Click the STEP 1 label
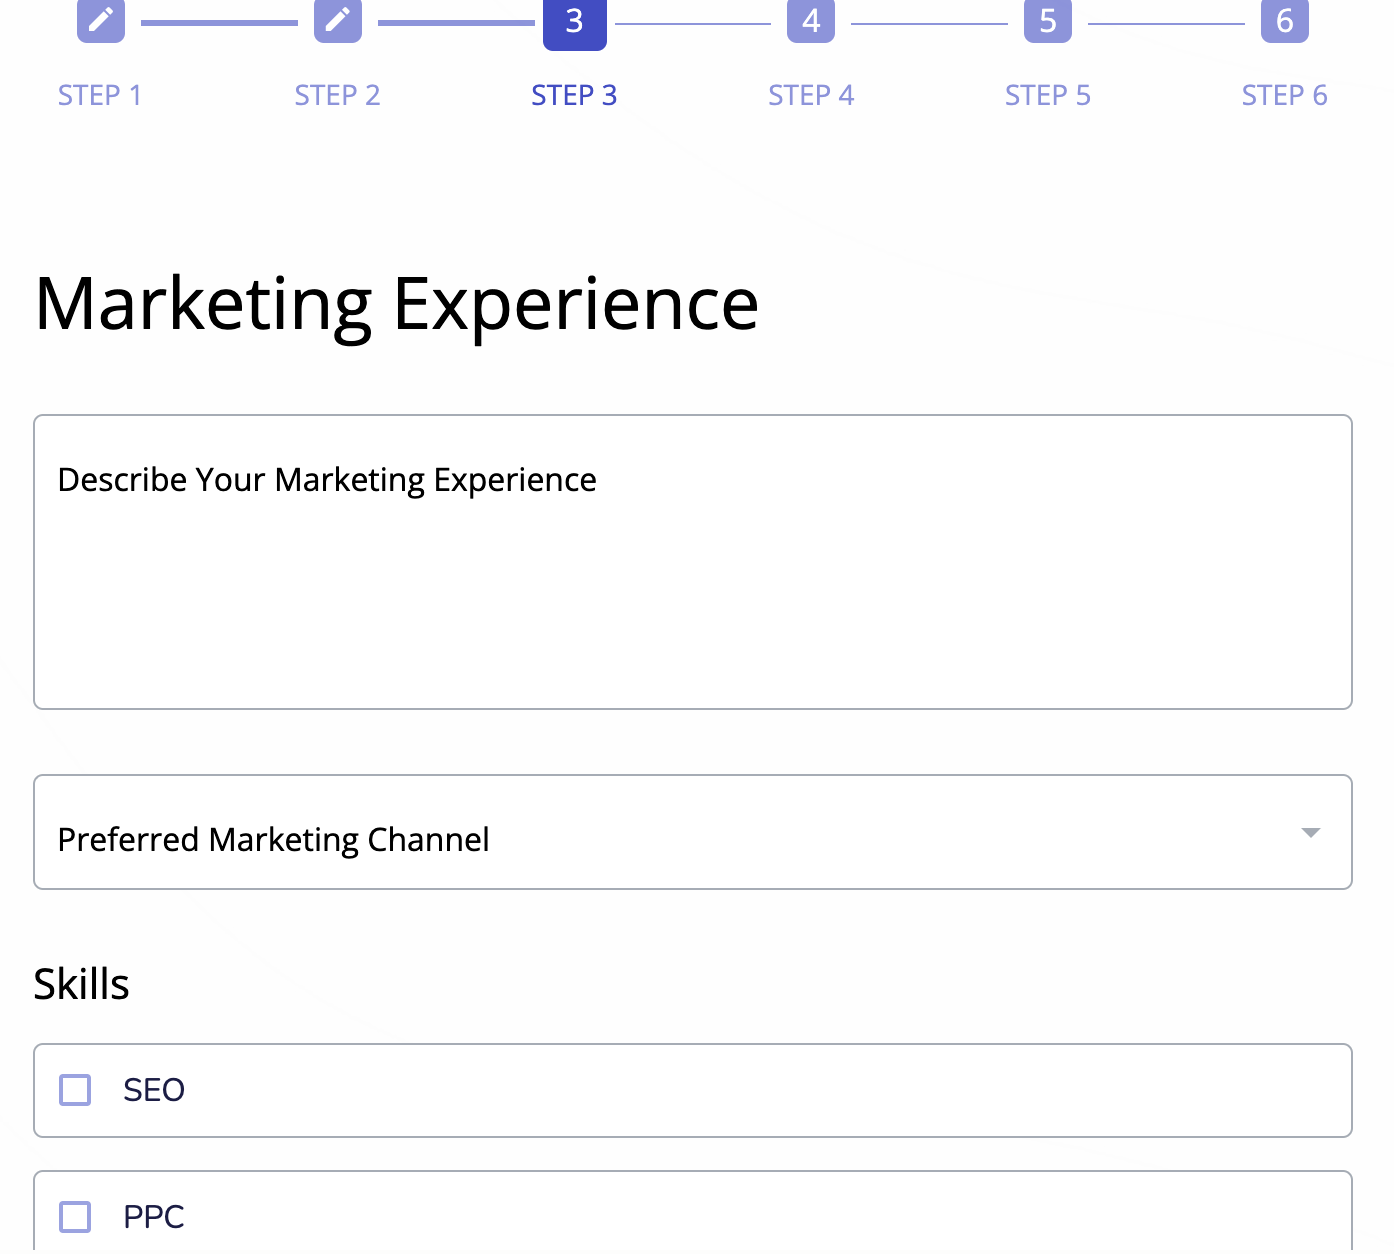 (100, 96)
